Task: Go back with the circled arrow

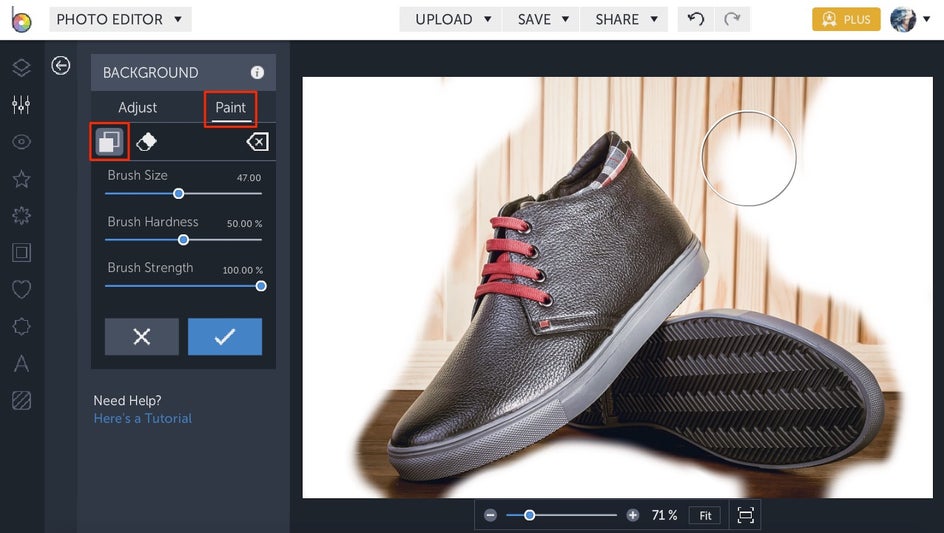Action: point(61,65)
